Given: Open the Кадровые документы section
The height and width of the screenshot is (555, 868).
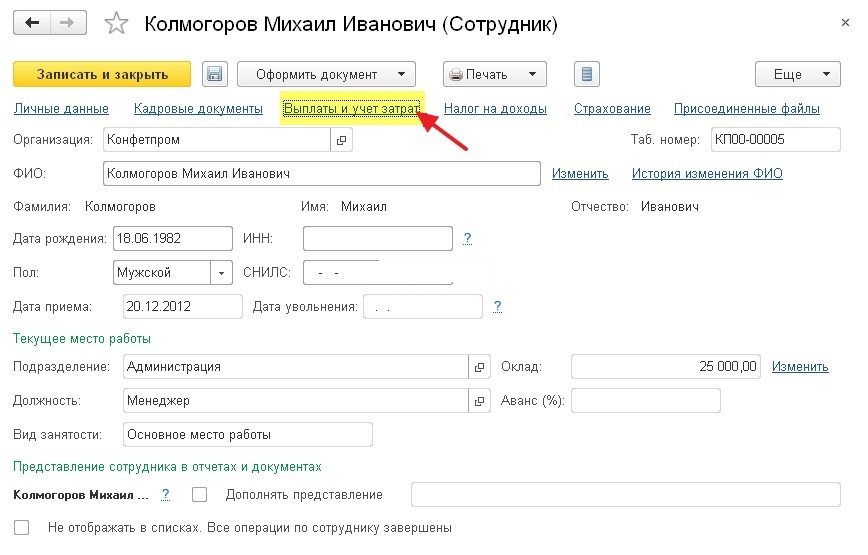Looking at the screenshot, I should coord(198,109).
